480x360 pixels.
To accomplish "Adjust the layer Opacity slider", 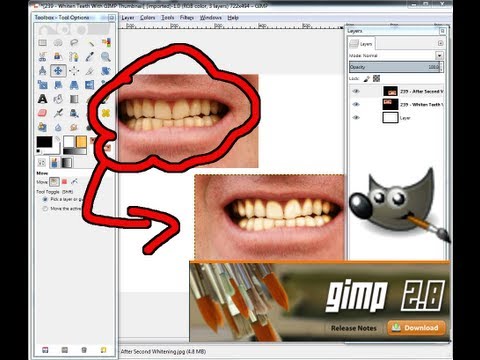I will click(x=396, y=67).
